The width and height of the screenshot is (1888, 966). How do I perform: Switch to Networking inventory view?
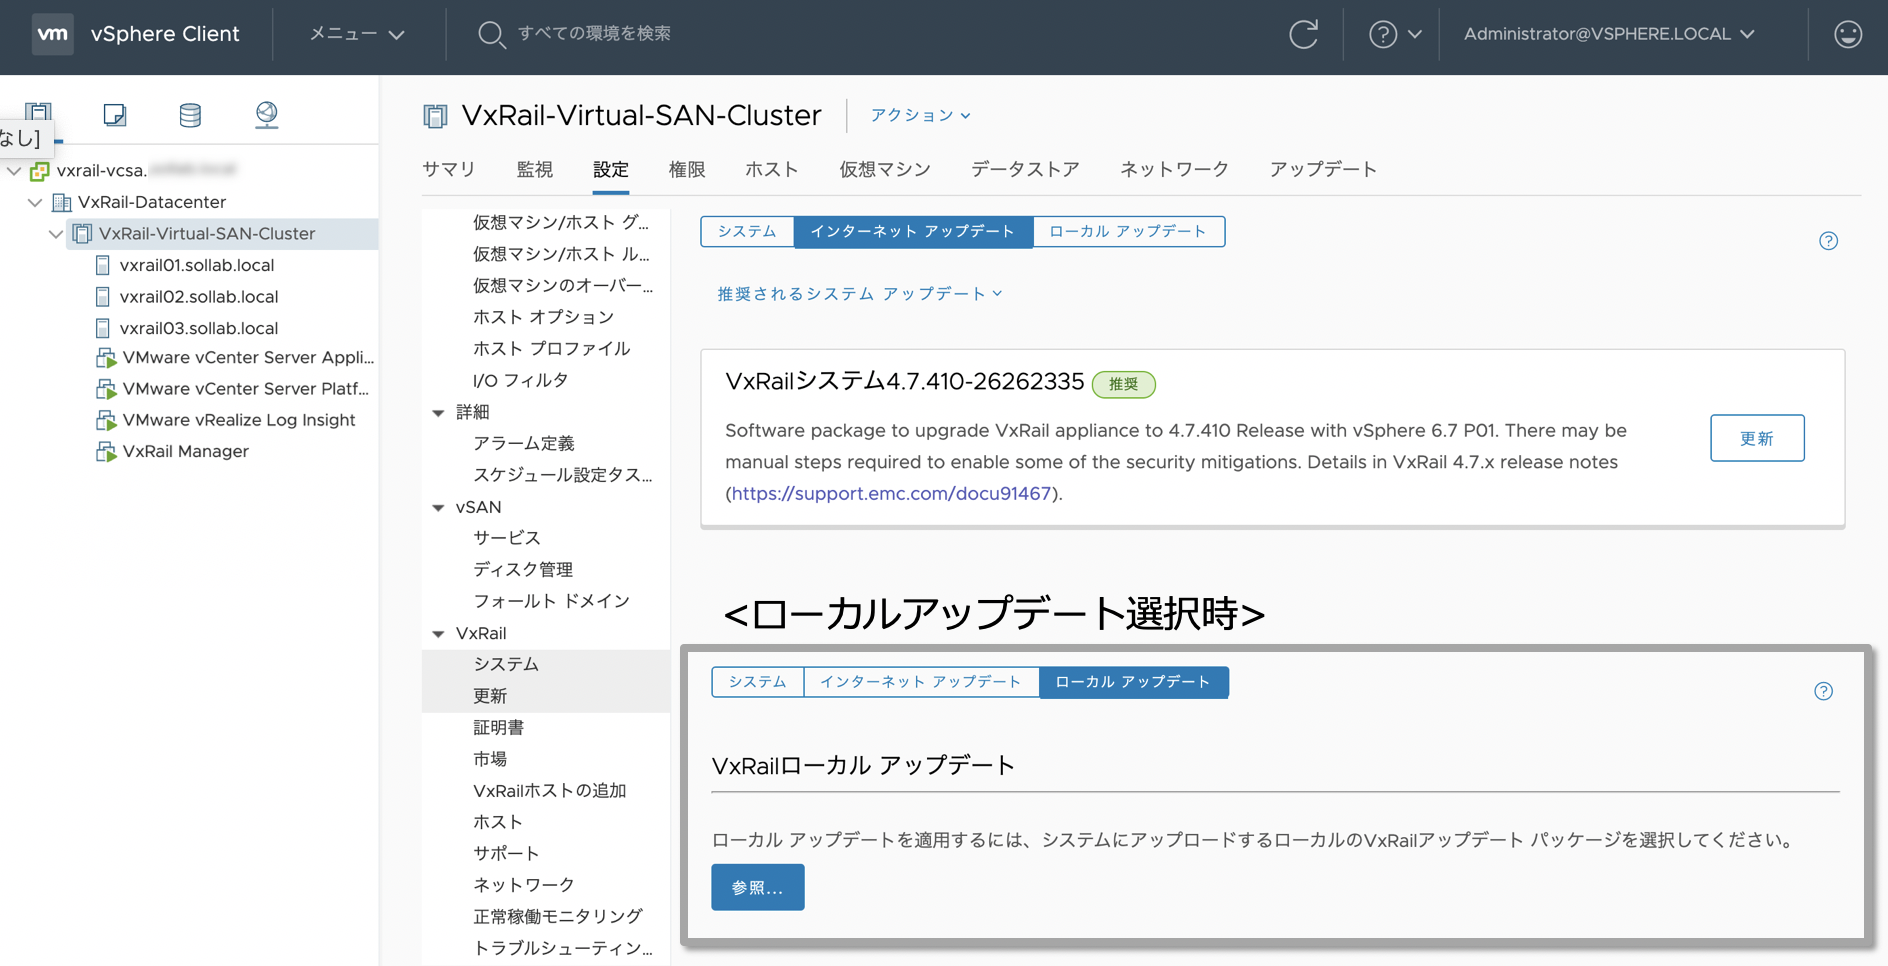click(266, 114)
